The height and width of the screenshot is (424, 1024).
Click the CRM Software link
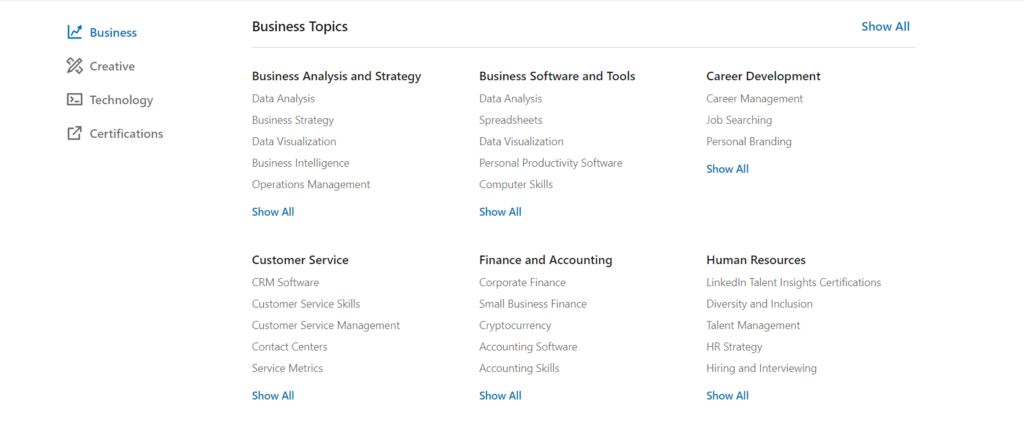(x=285, y=283)
